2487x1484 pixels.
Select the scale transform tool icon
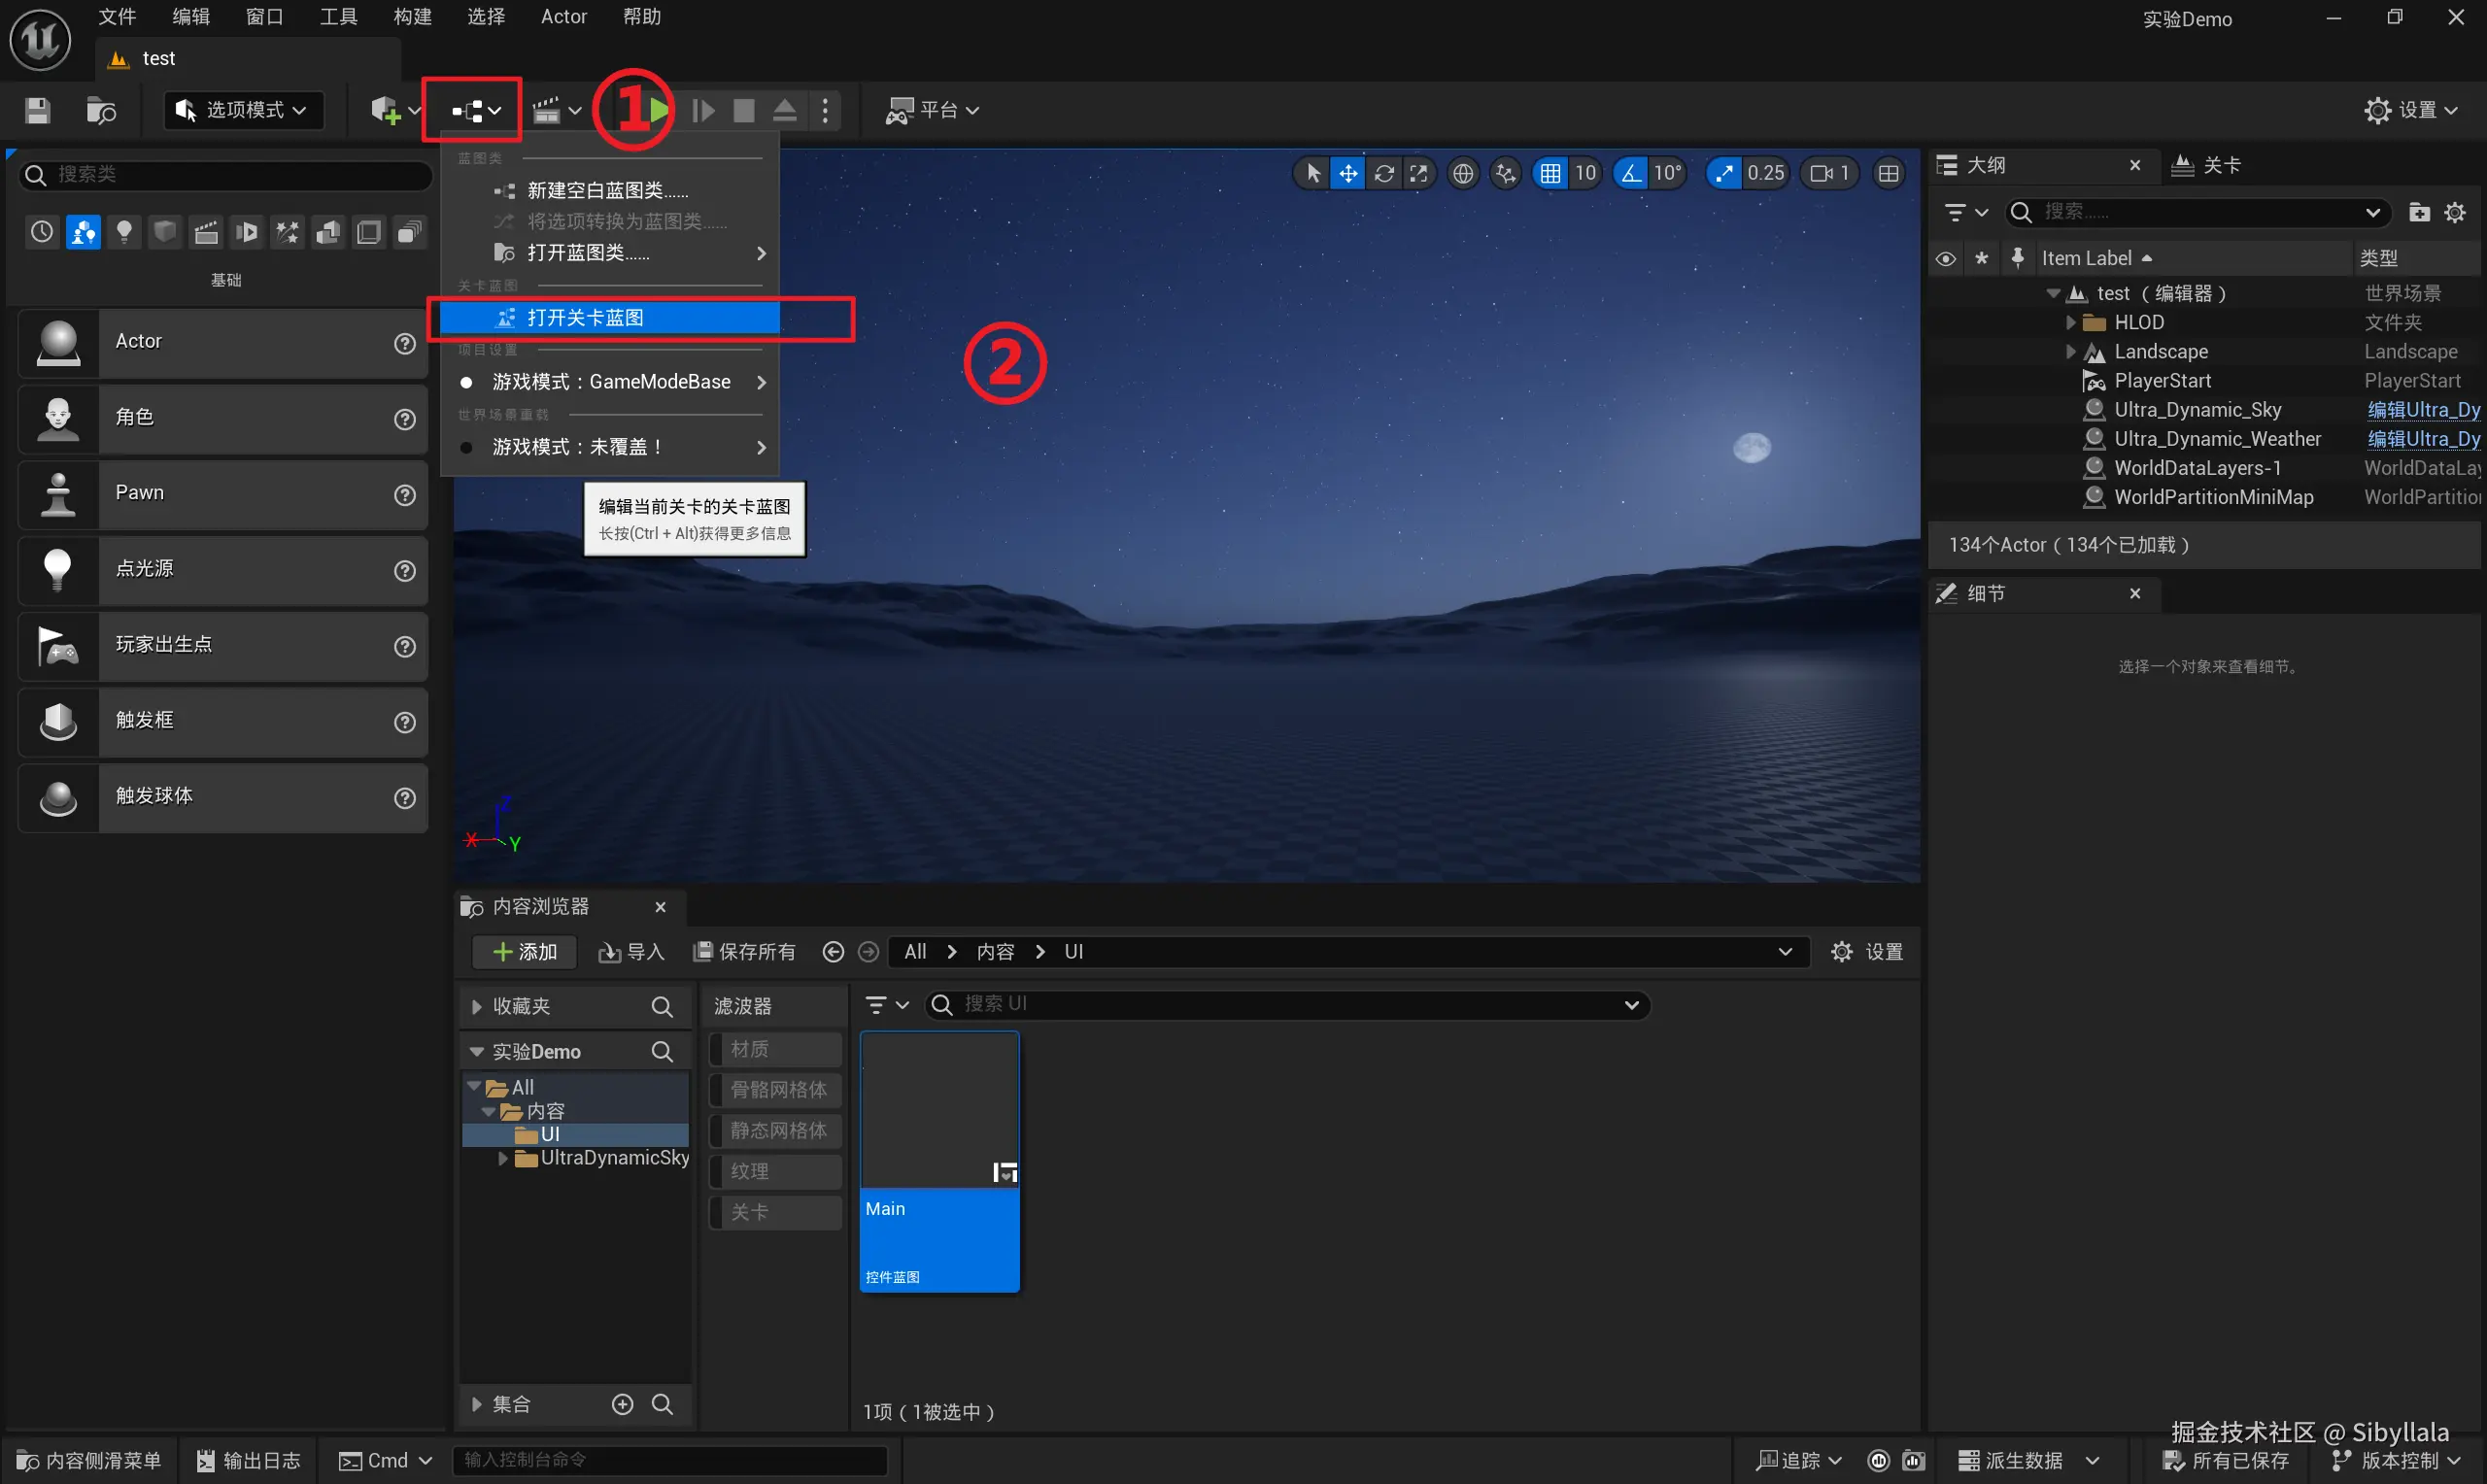(1419, 174)
